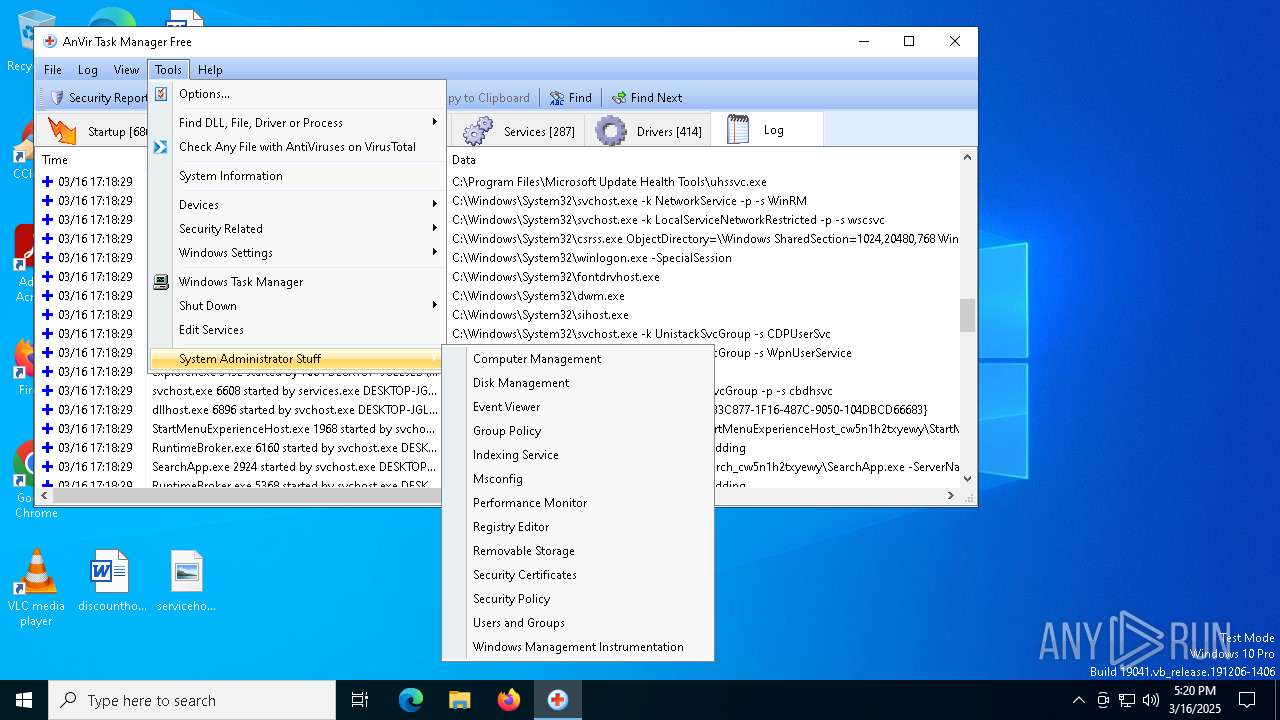Open the File menu
The width and height of the screenshot is (1280, 720).
tap(53, 70)
